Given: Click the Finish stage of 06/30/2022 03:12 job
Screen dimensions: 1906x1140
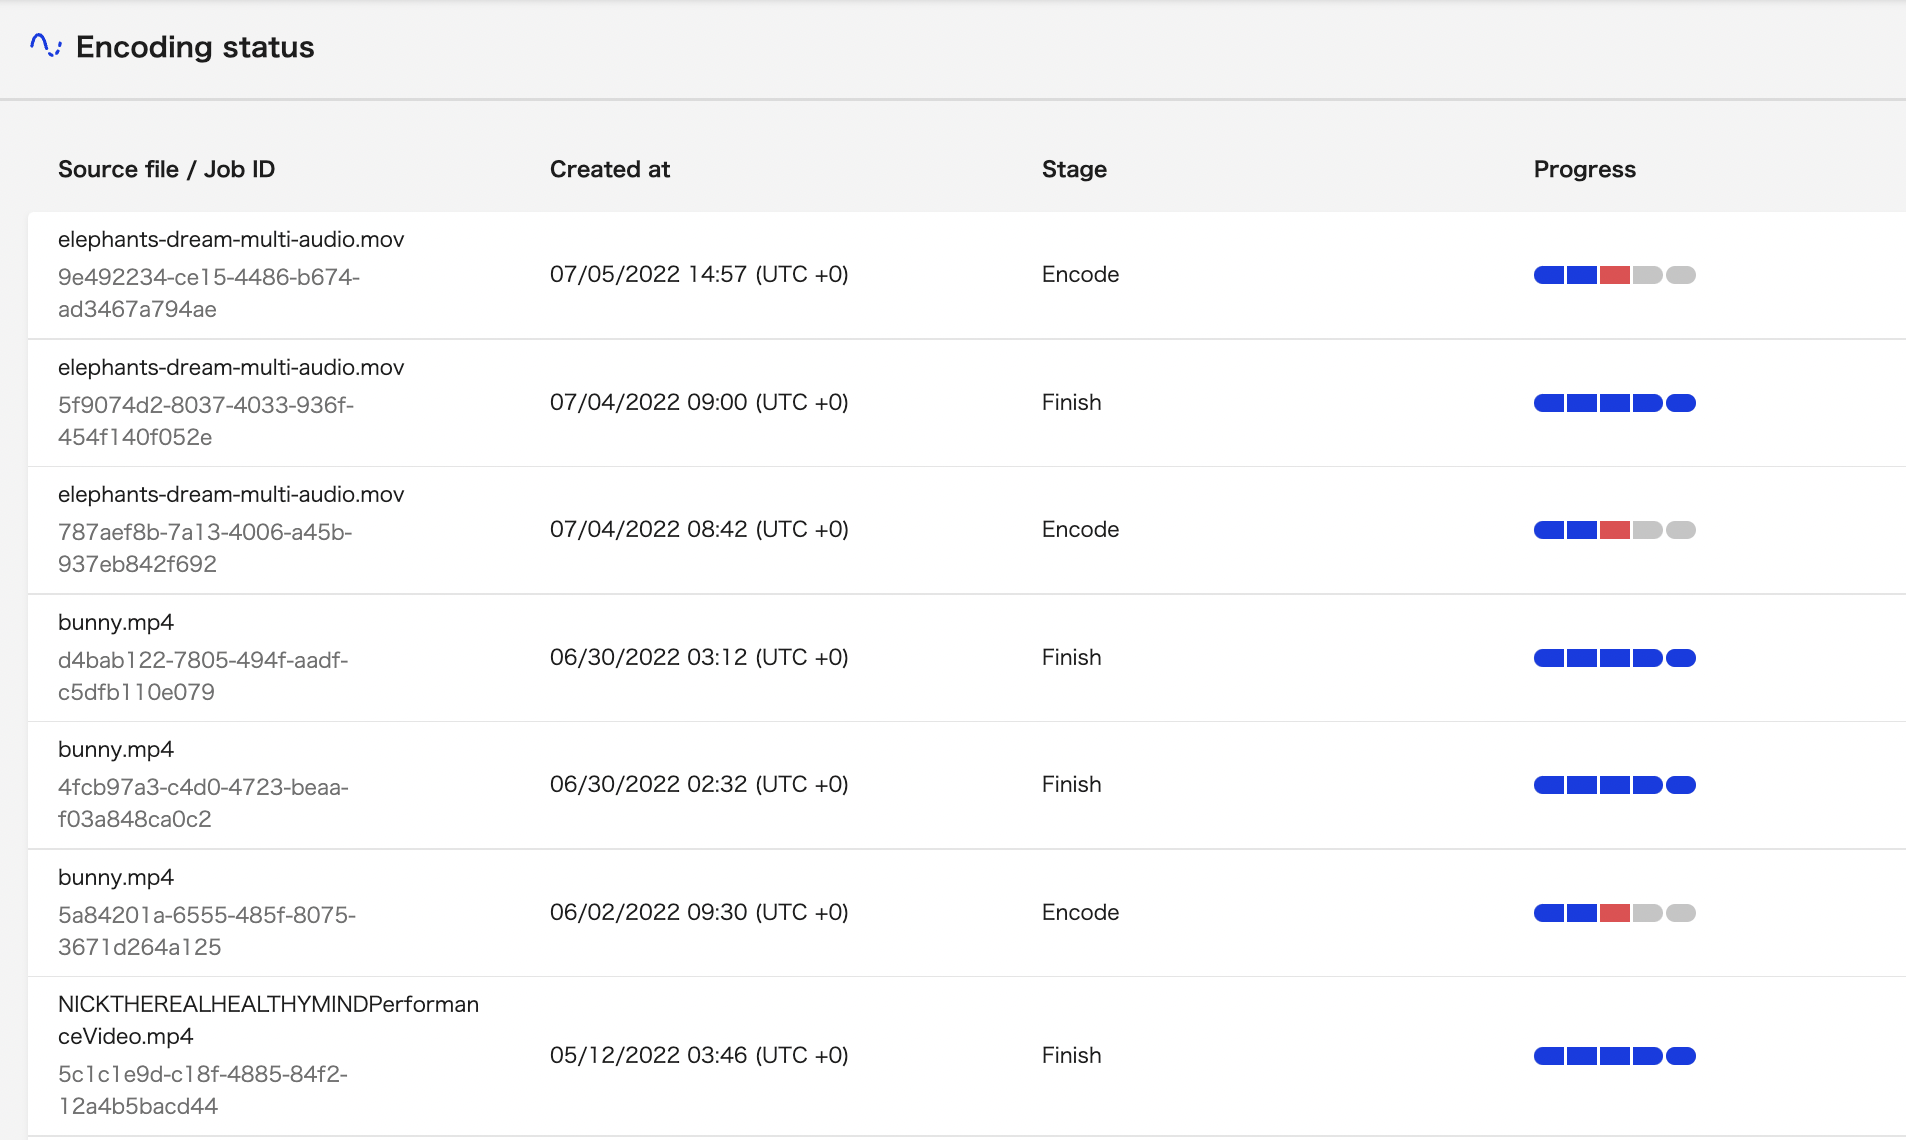Looking at the screenshot, I should click(1071, 657).
